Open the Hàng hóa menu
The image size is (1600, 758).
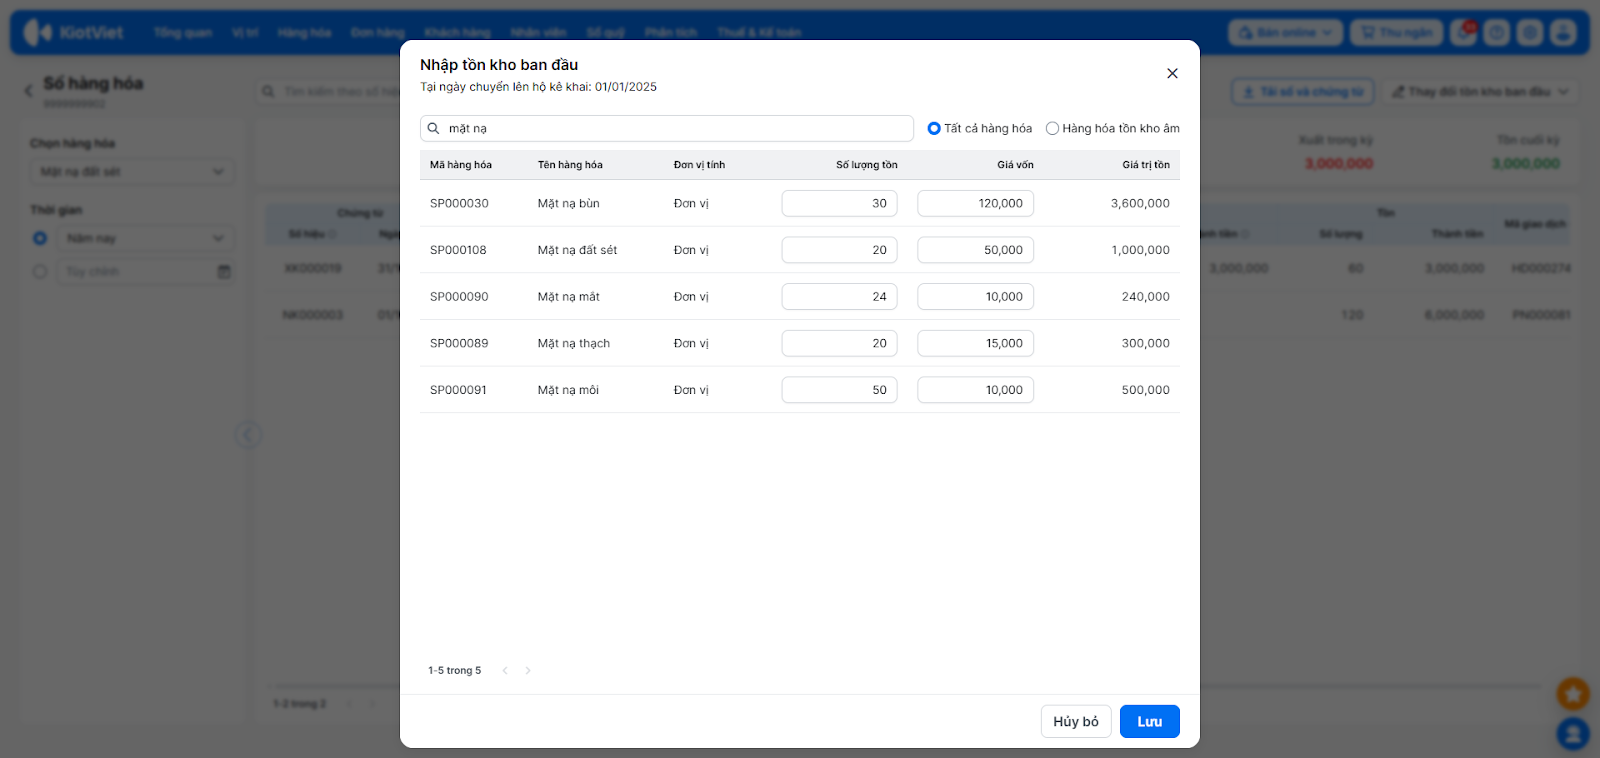tap(304, 33)
